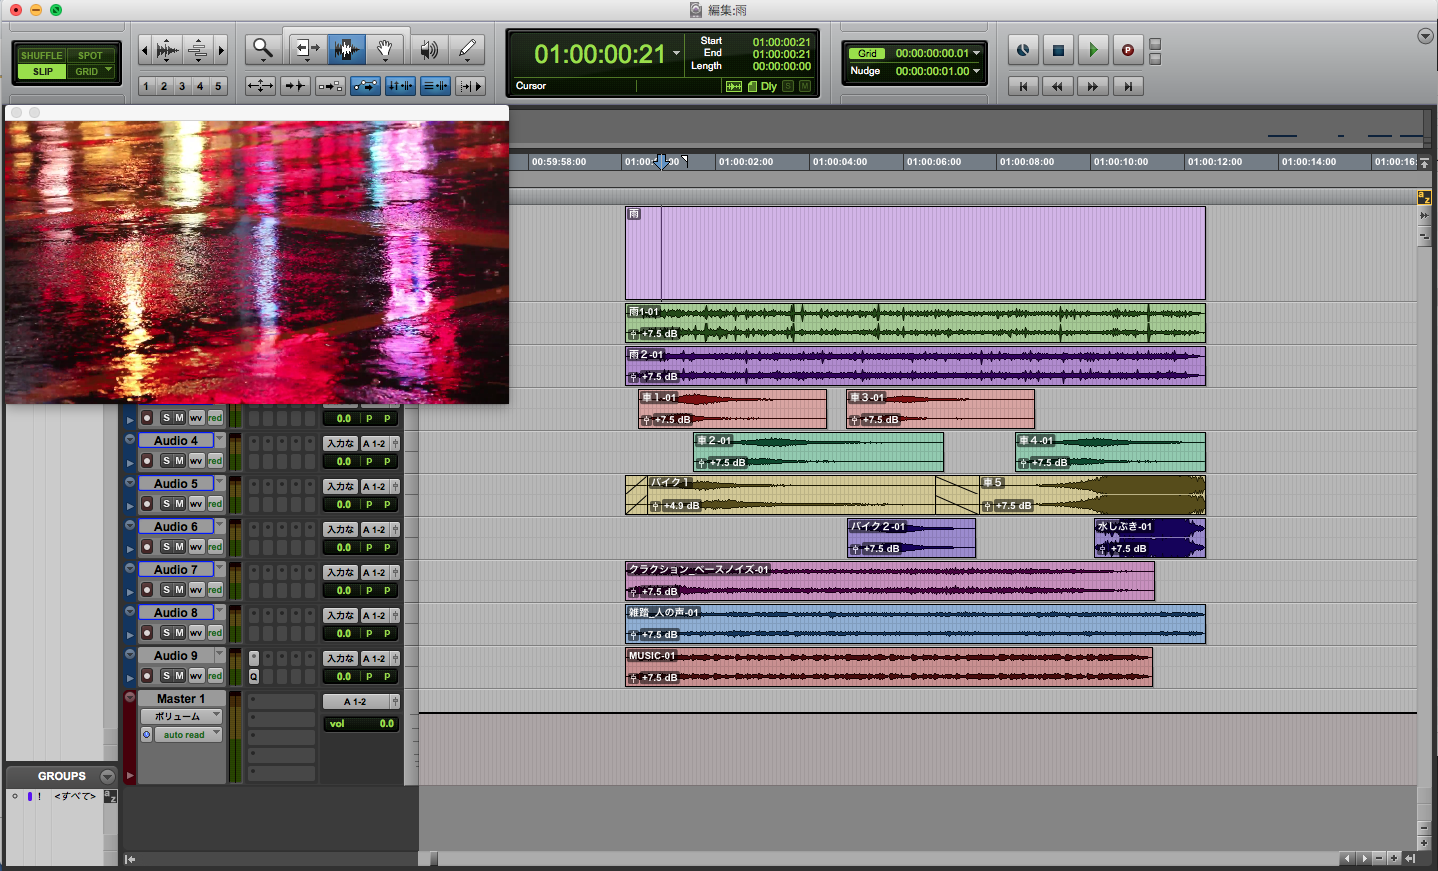This screenshot has height=871, width=1438.
Task: Click timeline ruler at 01:00:06:00
Action: click(933, 162)
